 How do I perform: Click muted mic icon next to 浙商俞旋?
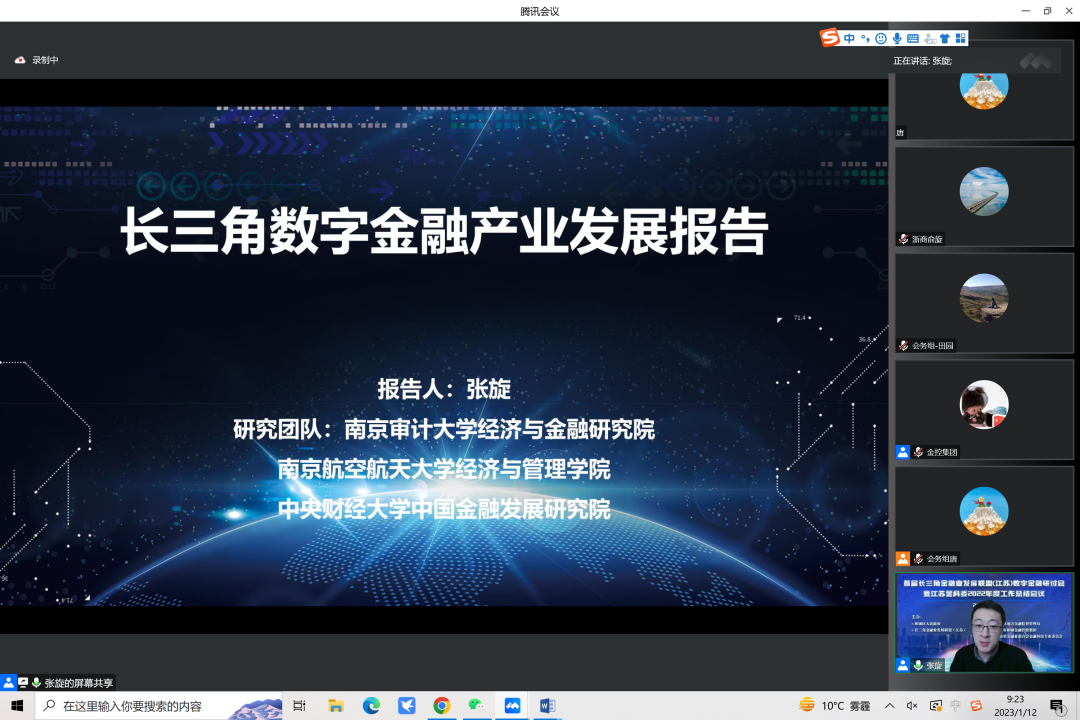pyautogui.click(x=904, y=239)
